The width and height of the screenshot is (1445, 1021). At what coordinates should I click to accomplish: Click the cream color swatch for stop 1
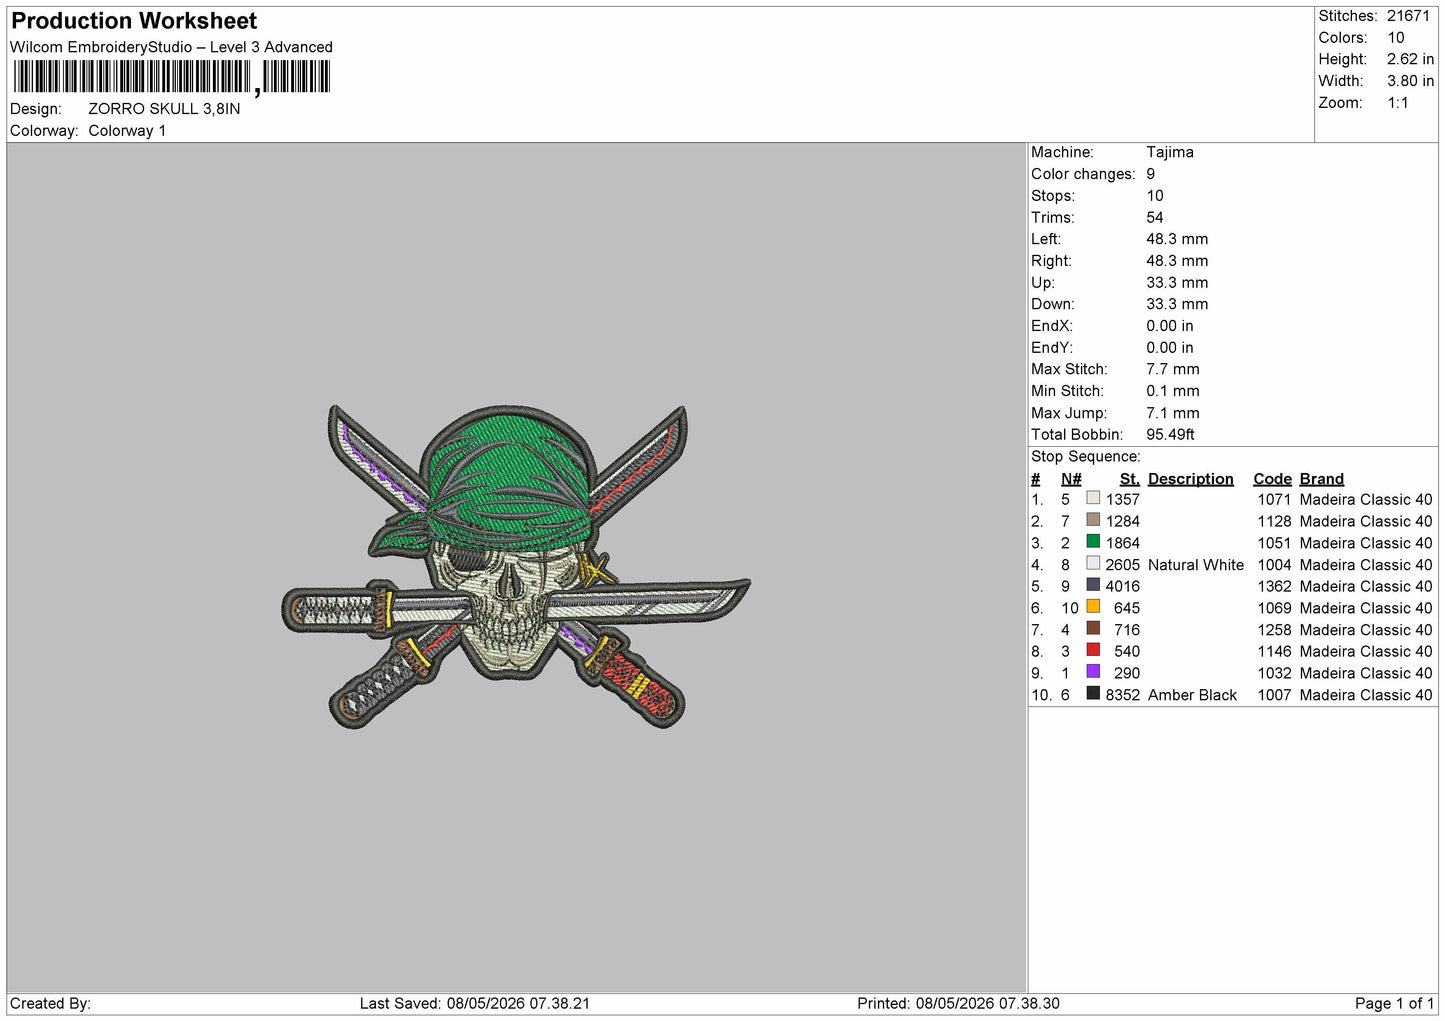click(x=1093, y=498)
